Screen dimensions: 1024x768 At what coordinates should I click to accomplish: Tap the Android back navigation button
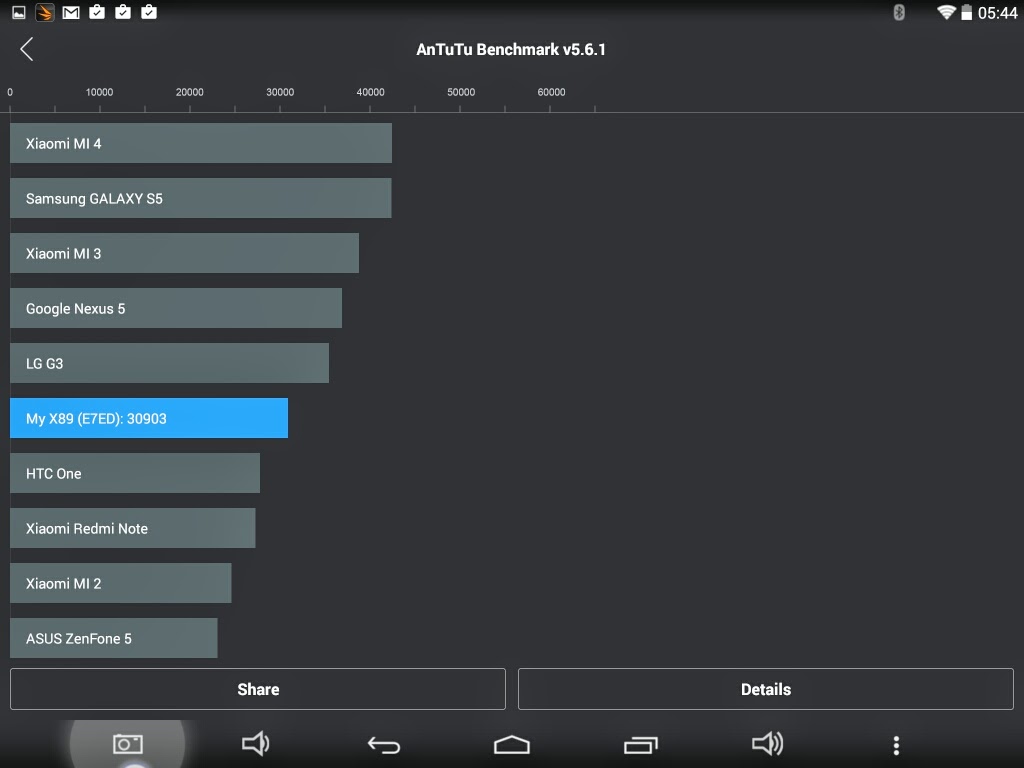pyautogui.click(x=383, y=744)
